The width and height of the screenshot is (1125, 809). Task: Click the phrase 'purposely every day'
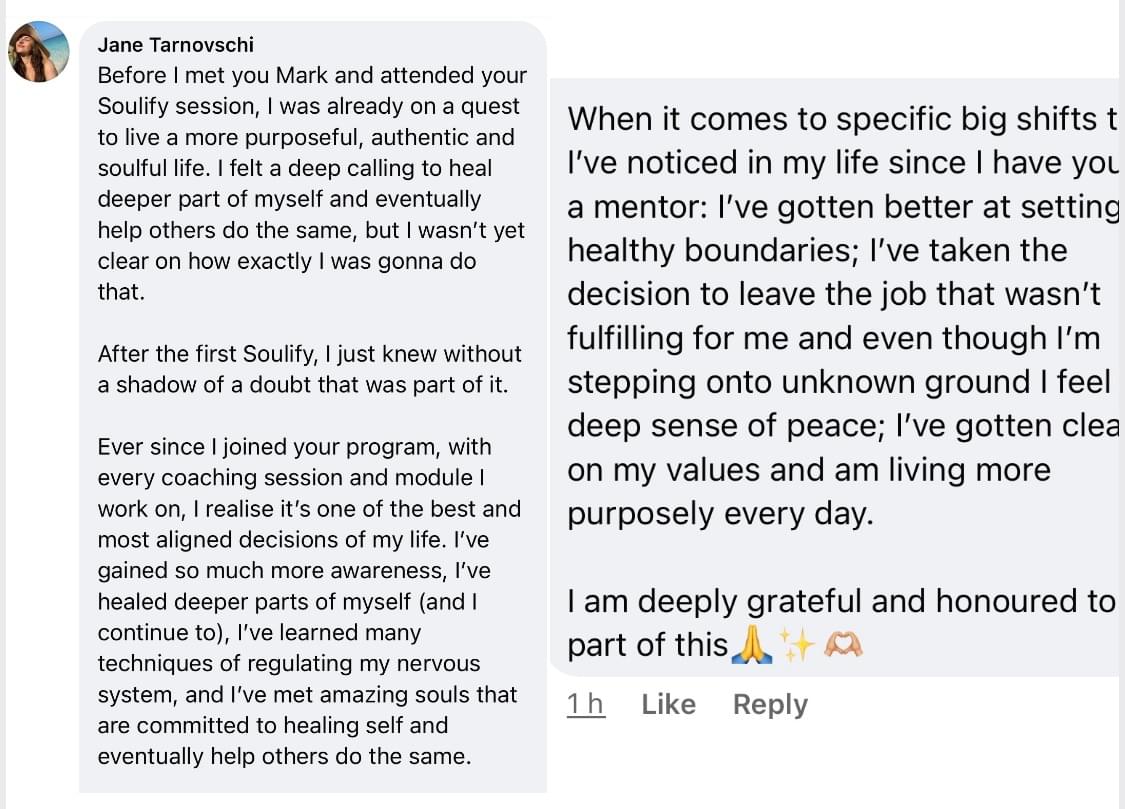coord(720,514)
